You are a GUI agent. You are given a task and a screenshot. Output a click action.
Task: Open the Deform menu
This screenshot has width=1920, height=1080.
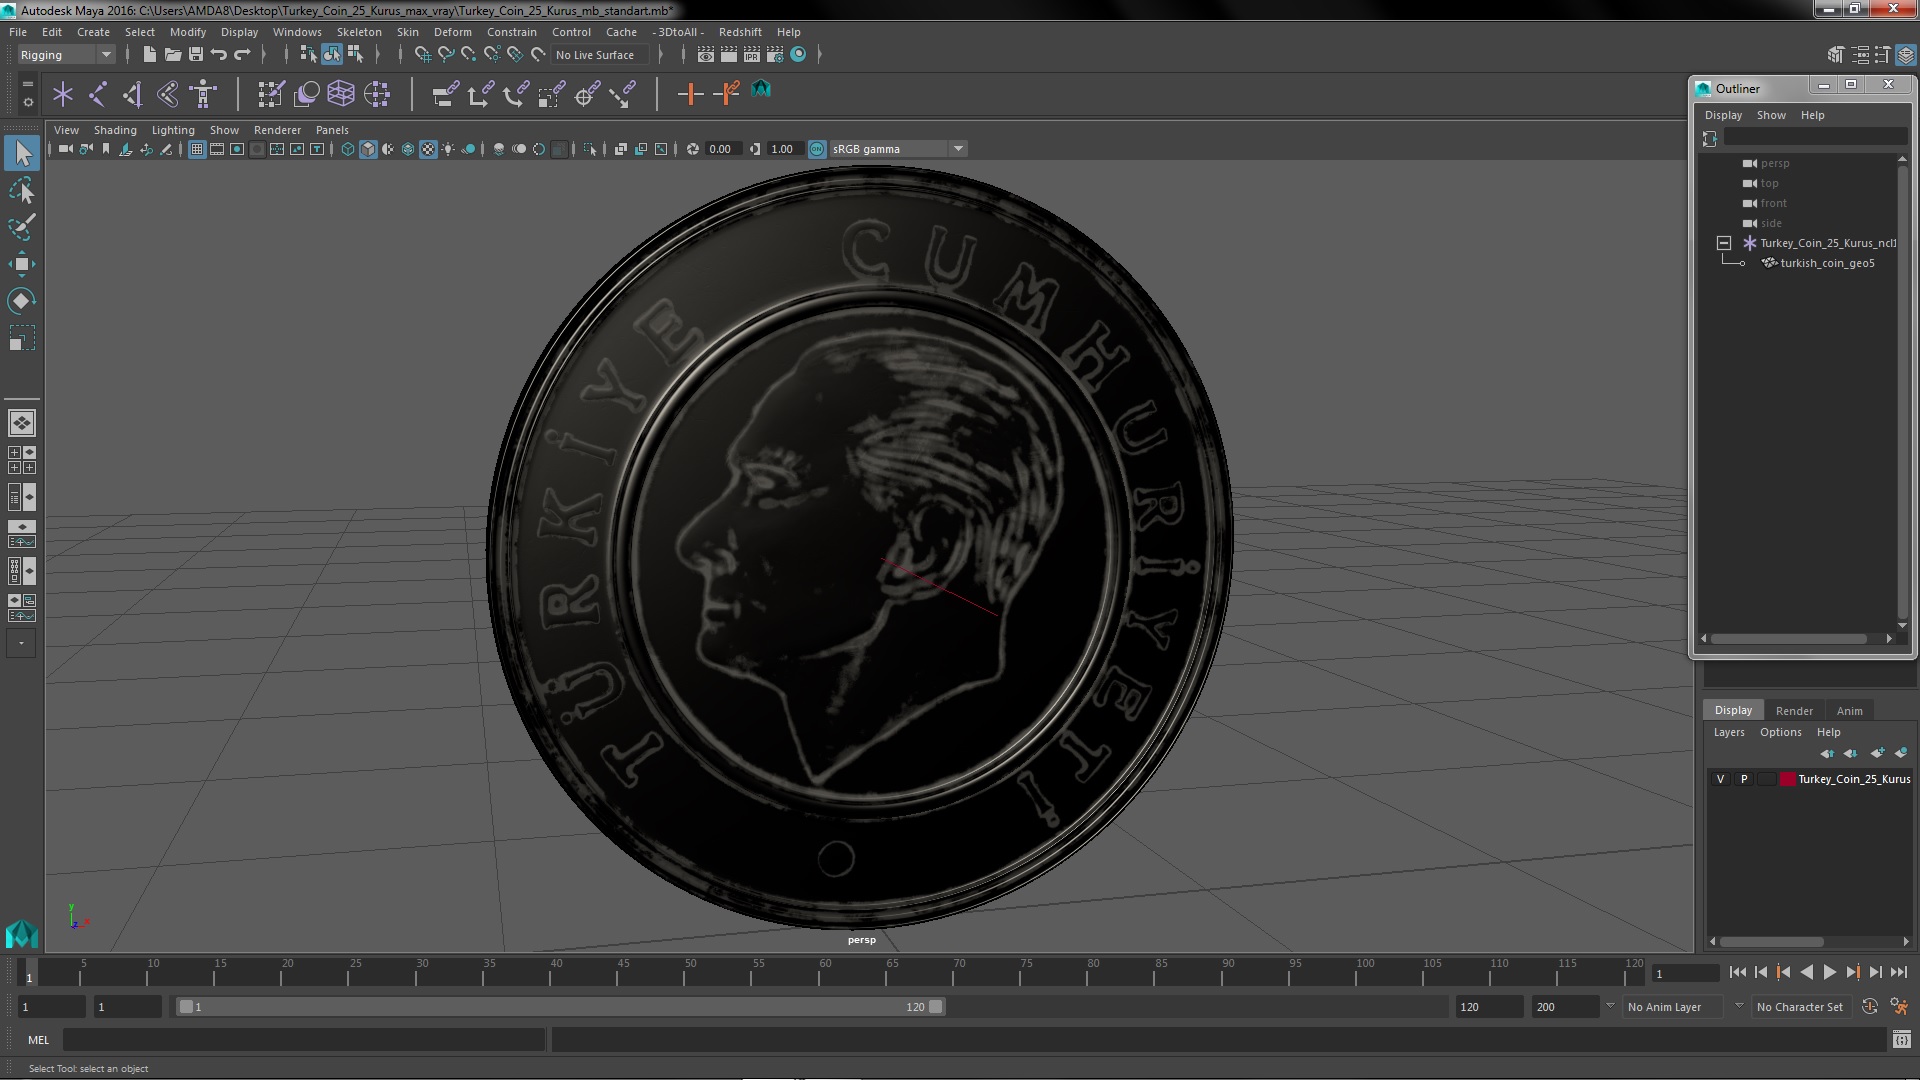452,32
